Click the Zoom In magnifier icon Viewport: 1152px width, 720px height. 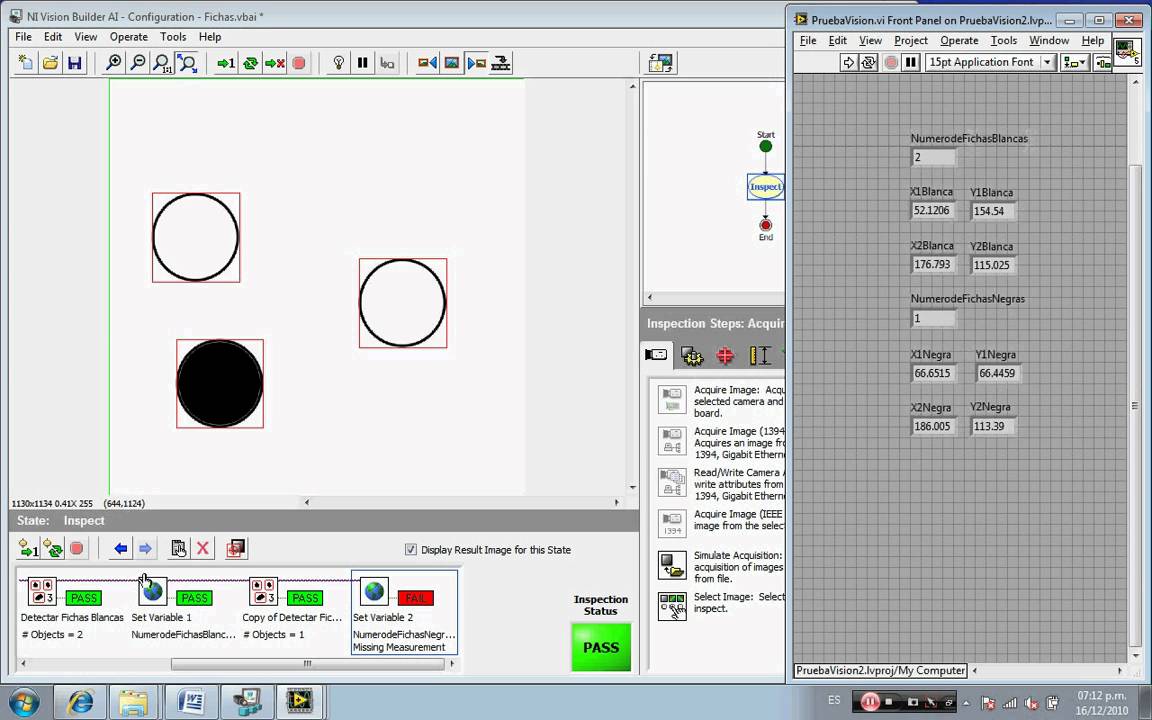113,63
